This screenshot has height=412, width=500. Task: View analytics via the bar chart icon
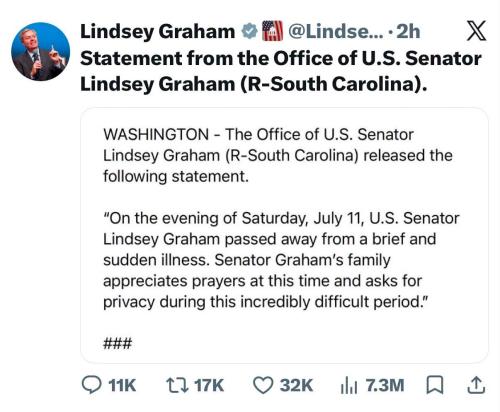pyautogui.click(x=349, y=386)
